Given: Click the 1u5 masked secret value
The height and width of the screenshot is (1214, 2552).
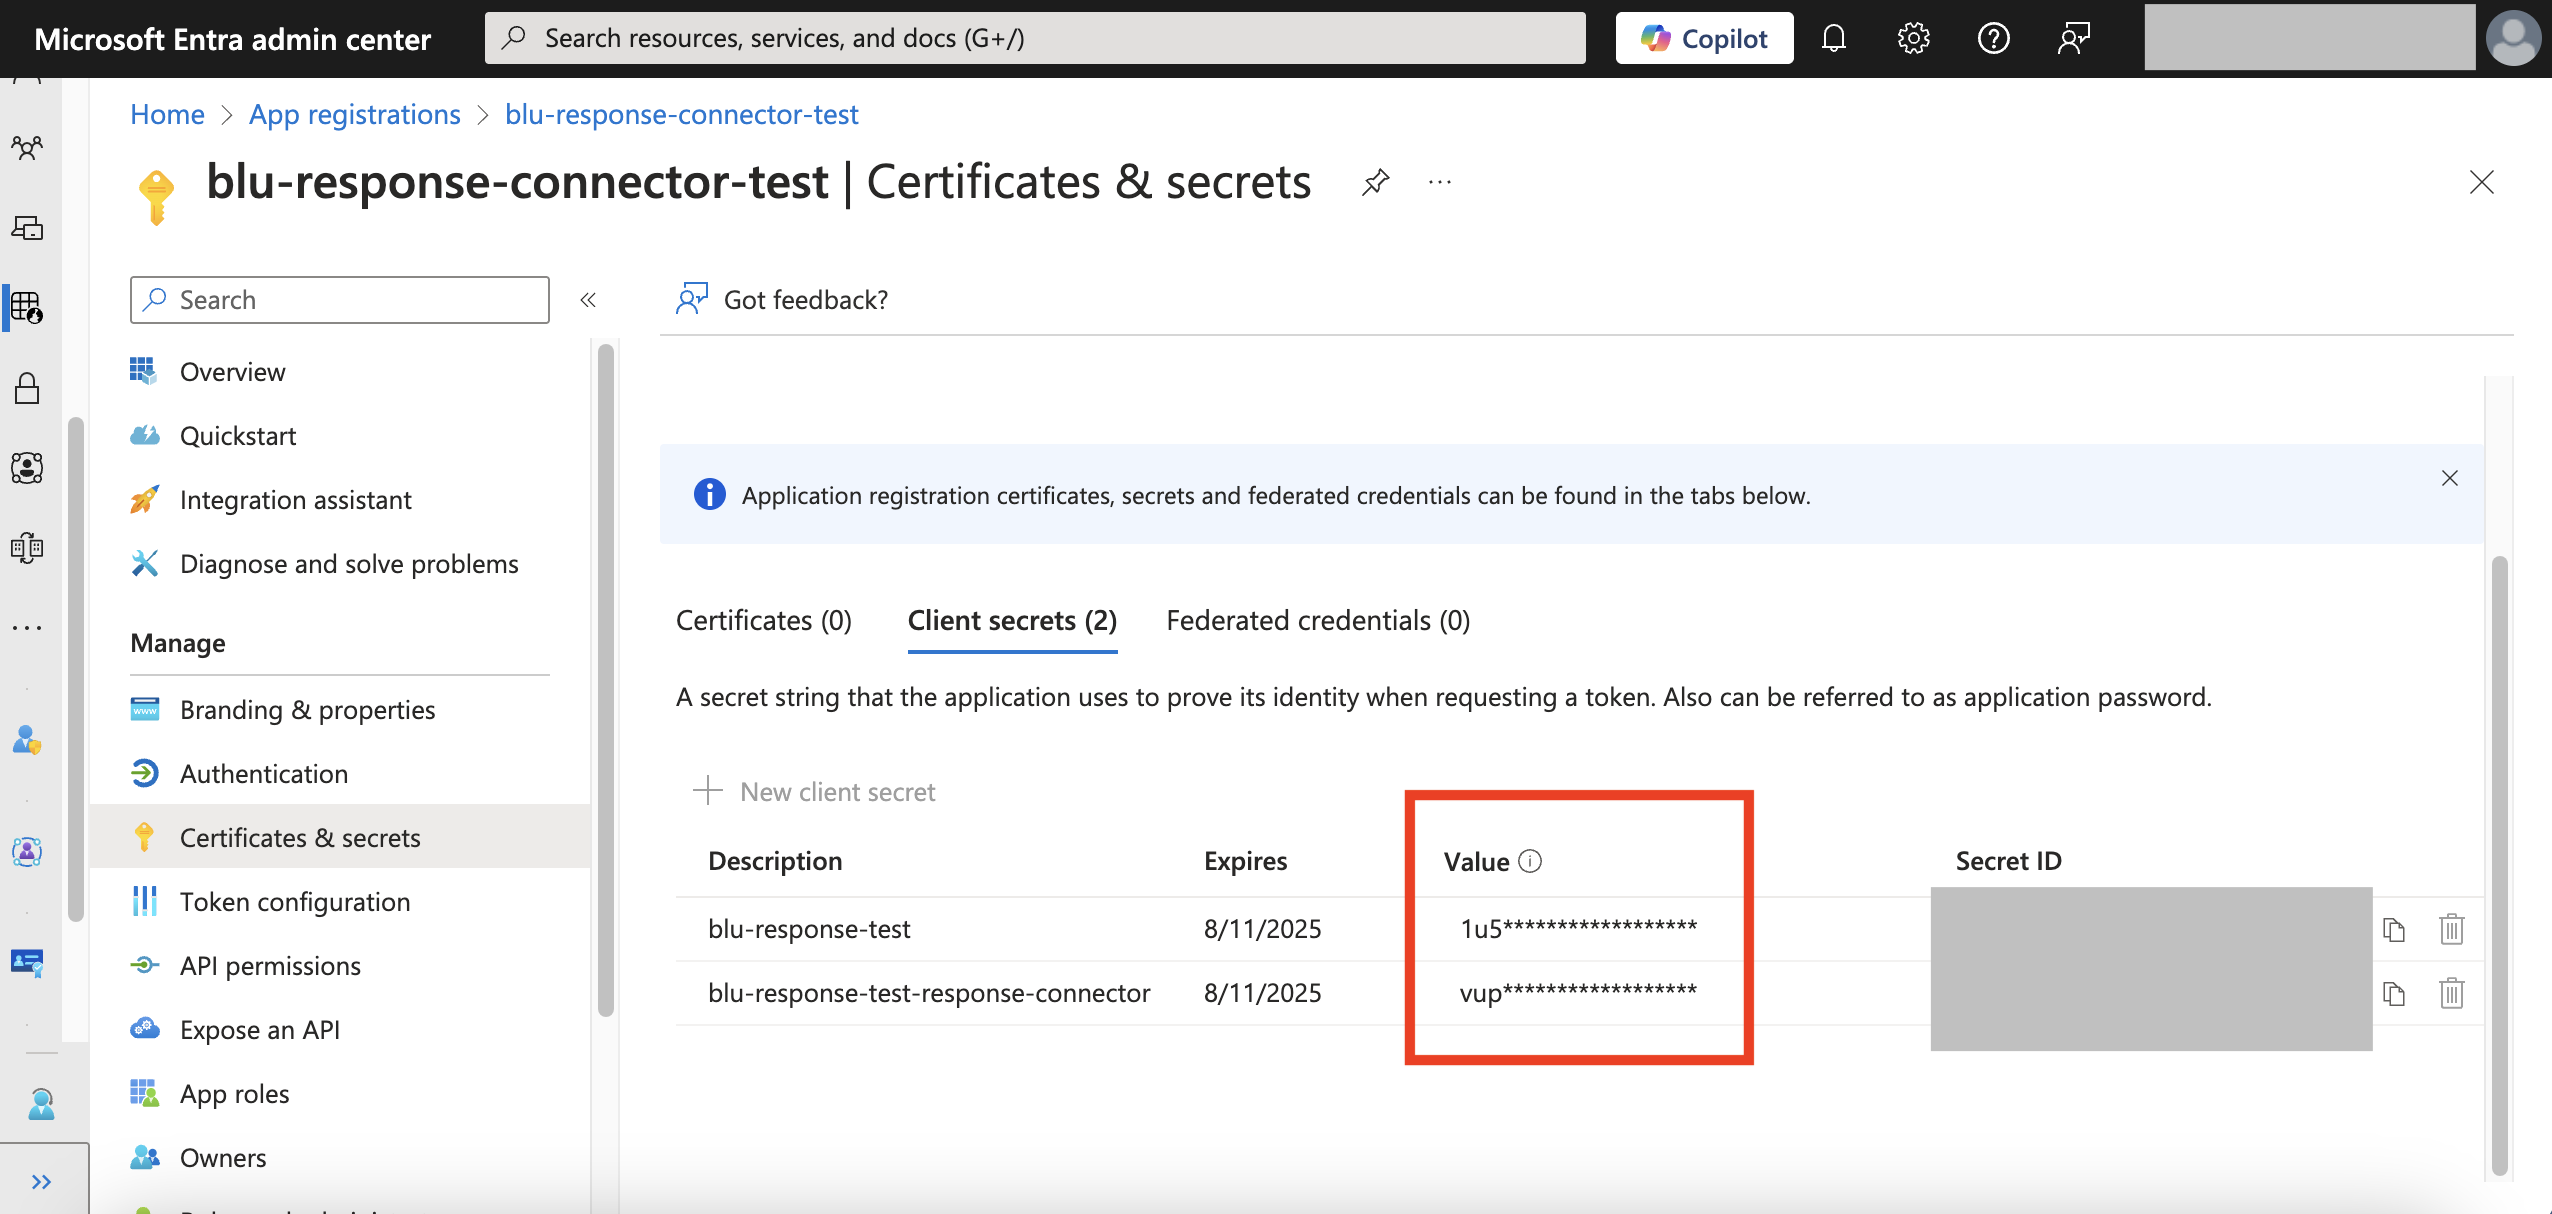Looking at the screenshot, I should (1578, 929).
